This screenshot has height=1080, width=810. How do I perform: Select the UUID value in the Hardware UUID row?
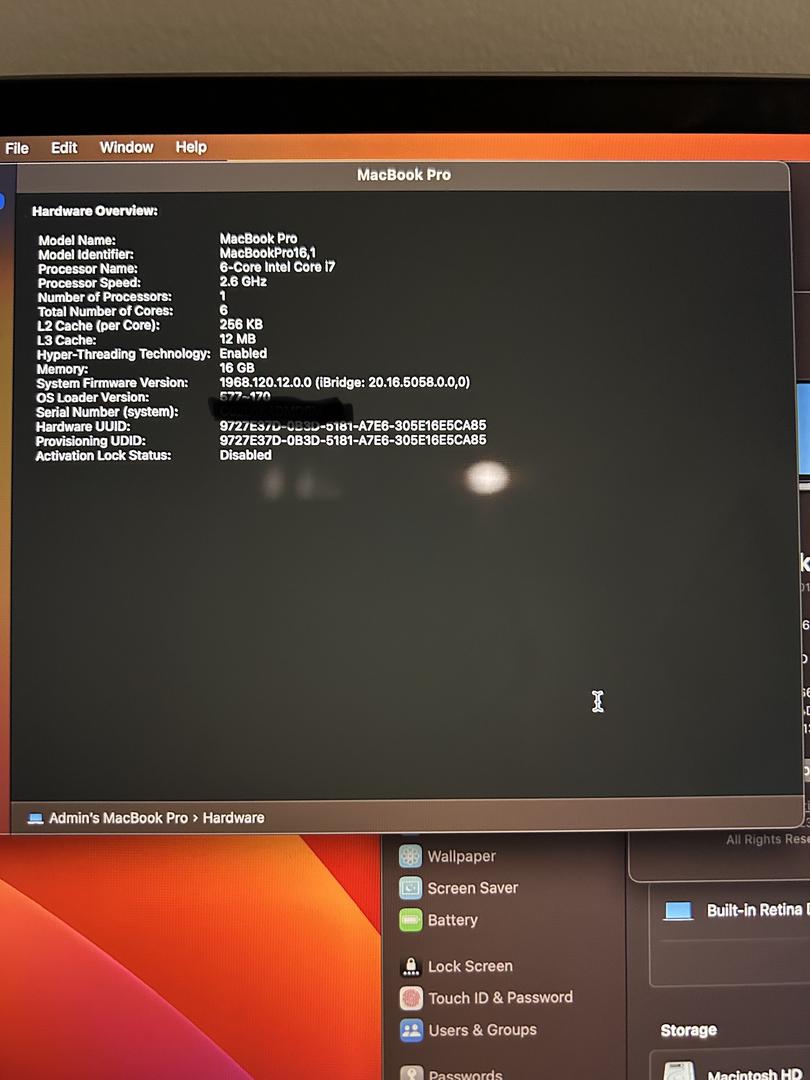(x=353, y=426)
